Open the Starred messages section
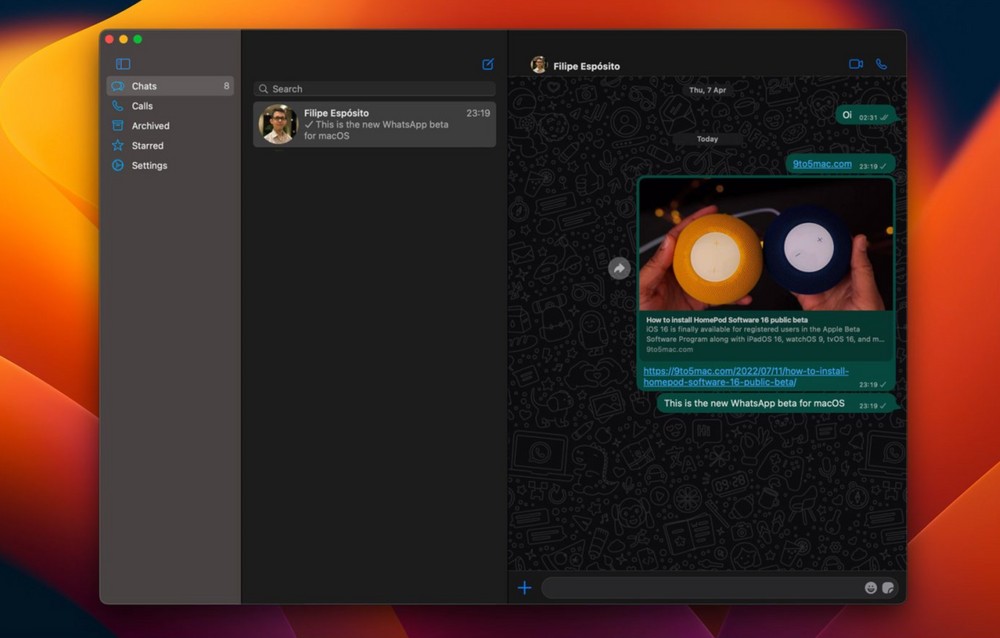Screen dimensions: 1000x638 coord(170,145)
